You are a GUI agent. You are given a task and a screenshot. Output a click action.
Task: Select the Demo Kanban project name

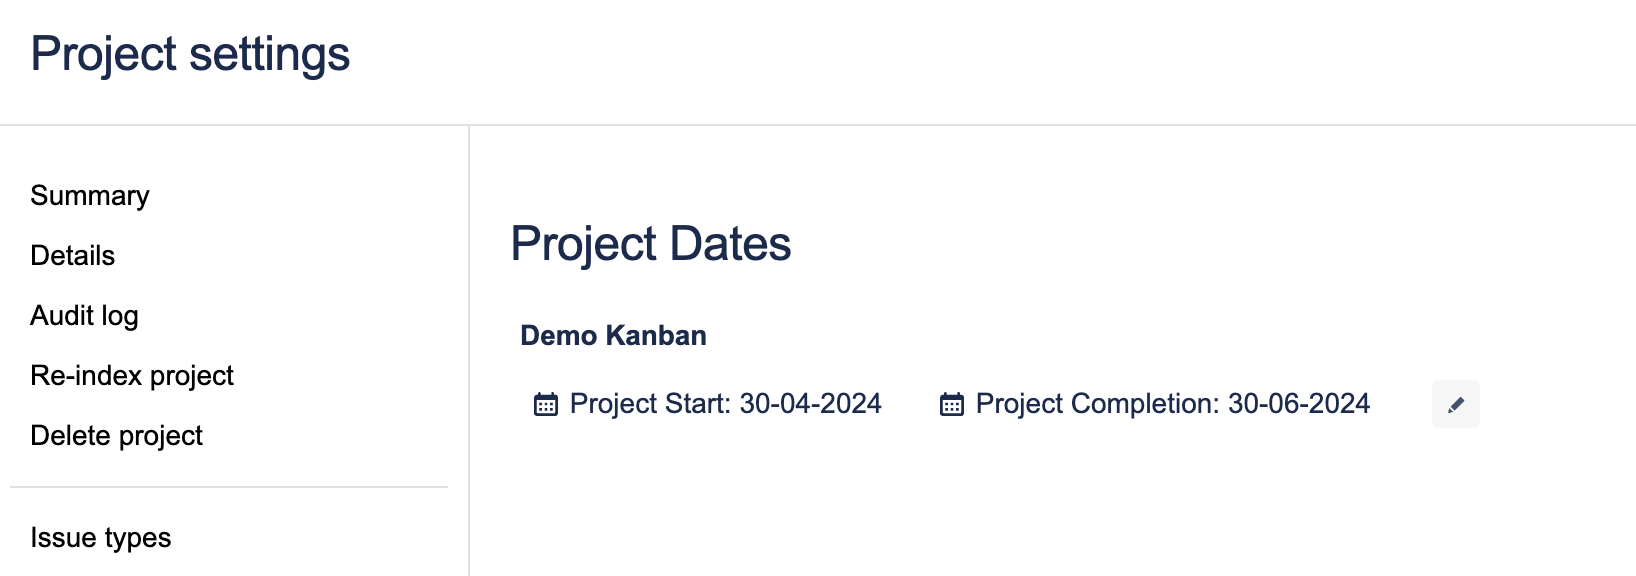tap(612, 335)
